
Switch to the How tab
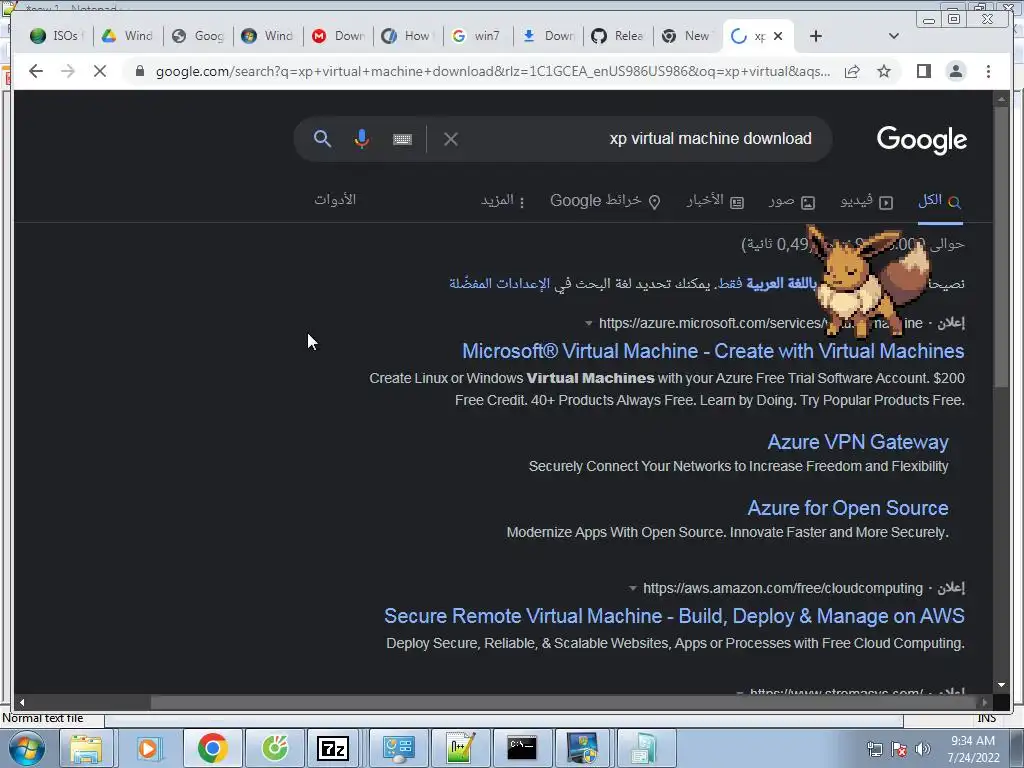[x=407, y=36]
